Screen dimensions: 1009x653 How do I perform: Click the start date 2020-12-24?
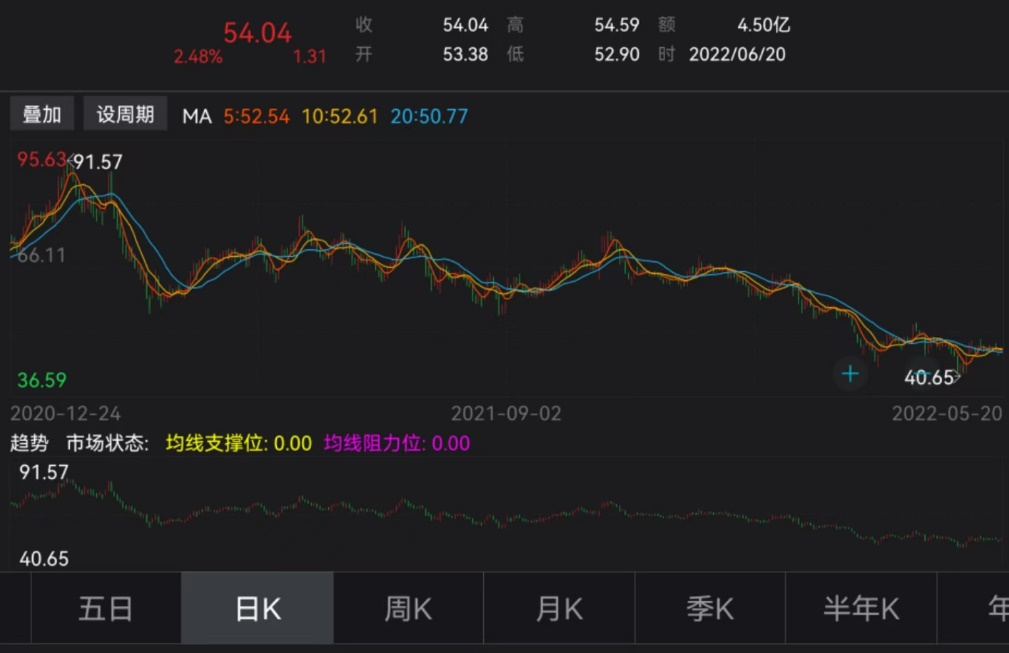coord(66,413)
